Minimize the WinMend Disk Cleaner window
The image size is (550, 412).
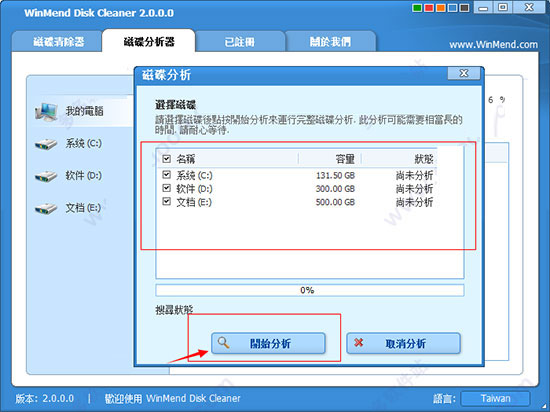click(483, 7)
